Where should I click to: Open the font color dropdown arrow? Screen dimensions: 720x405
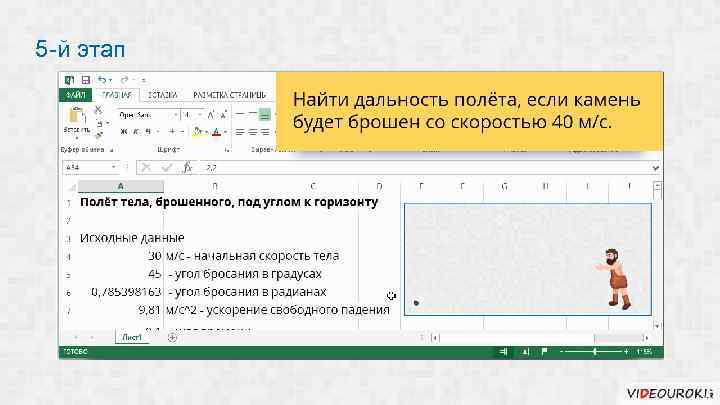[x=225, y=132]
